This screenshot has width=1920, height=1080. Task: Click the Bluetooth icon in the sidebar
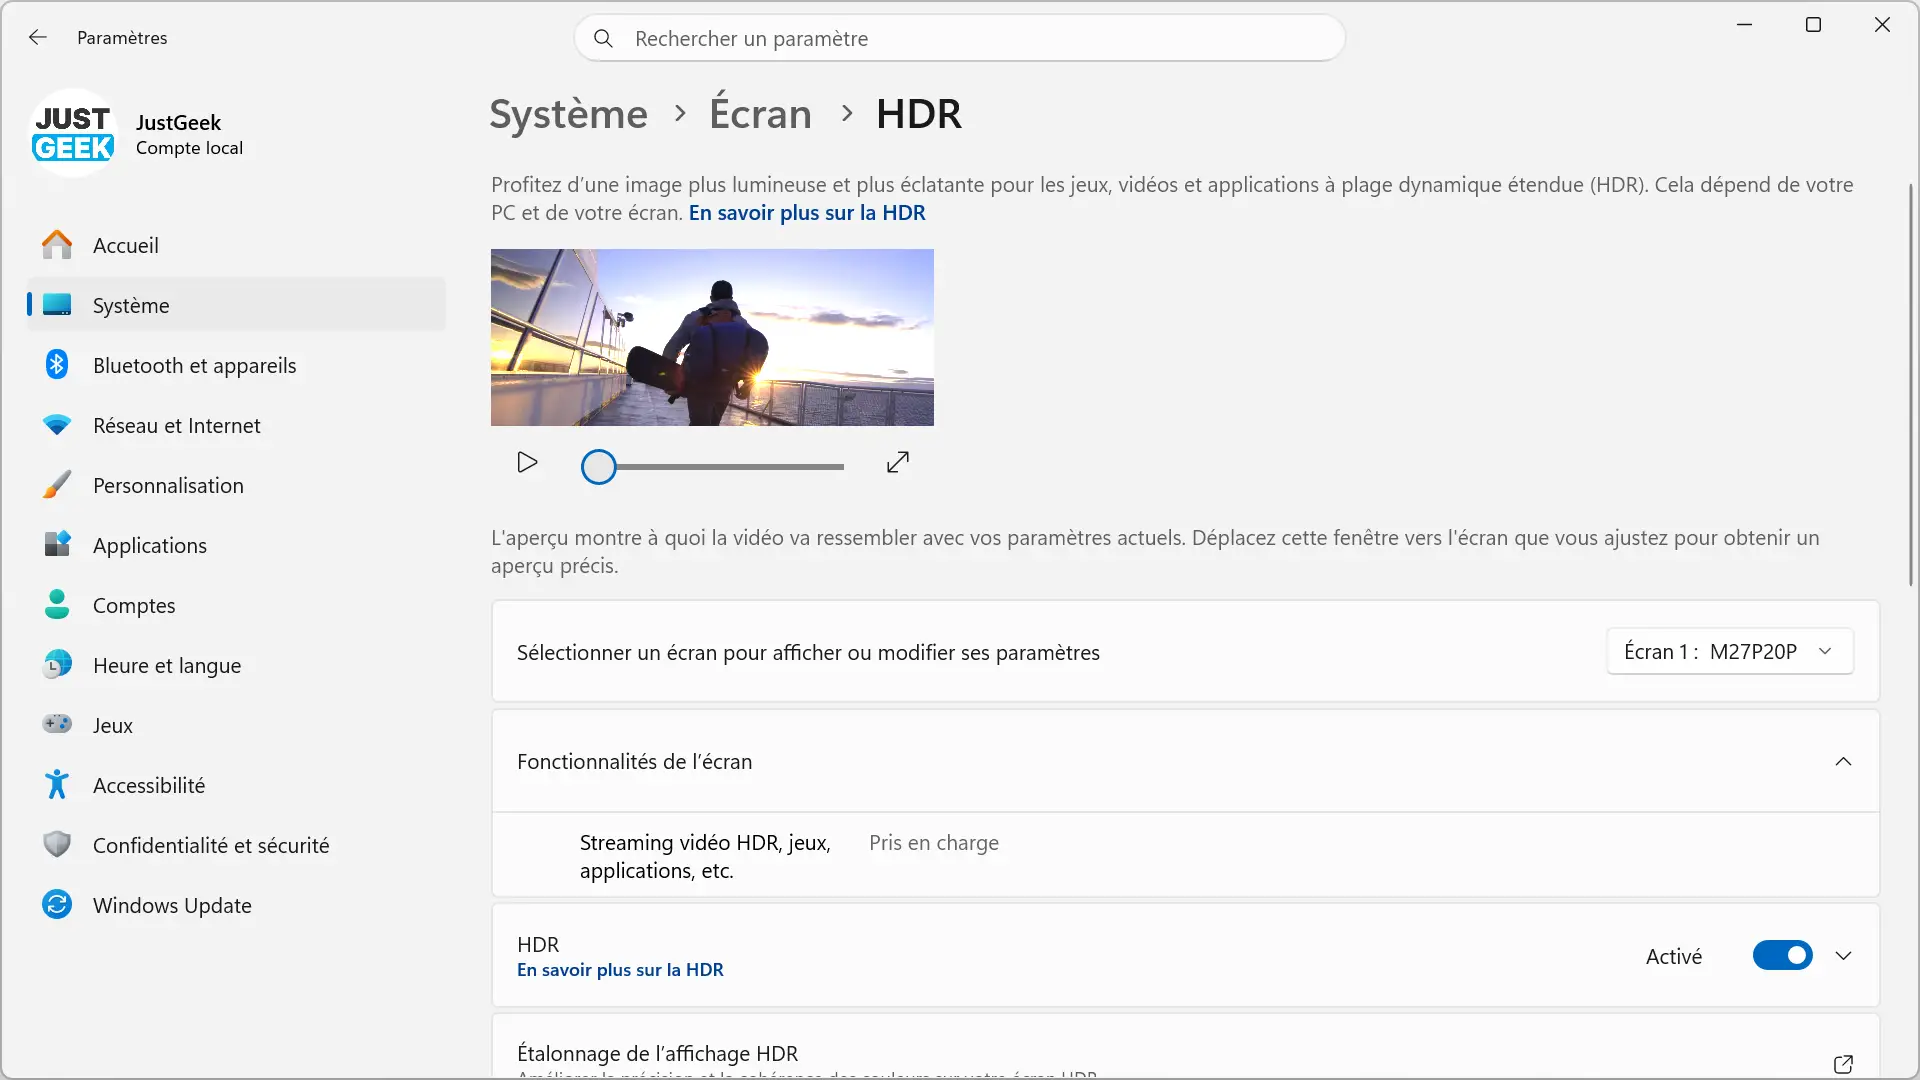[x=57, y=365]
